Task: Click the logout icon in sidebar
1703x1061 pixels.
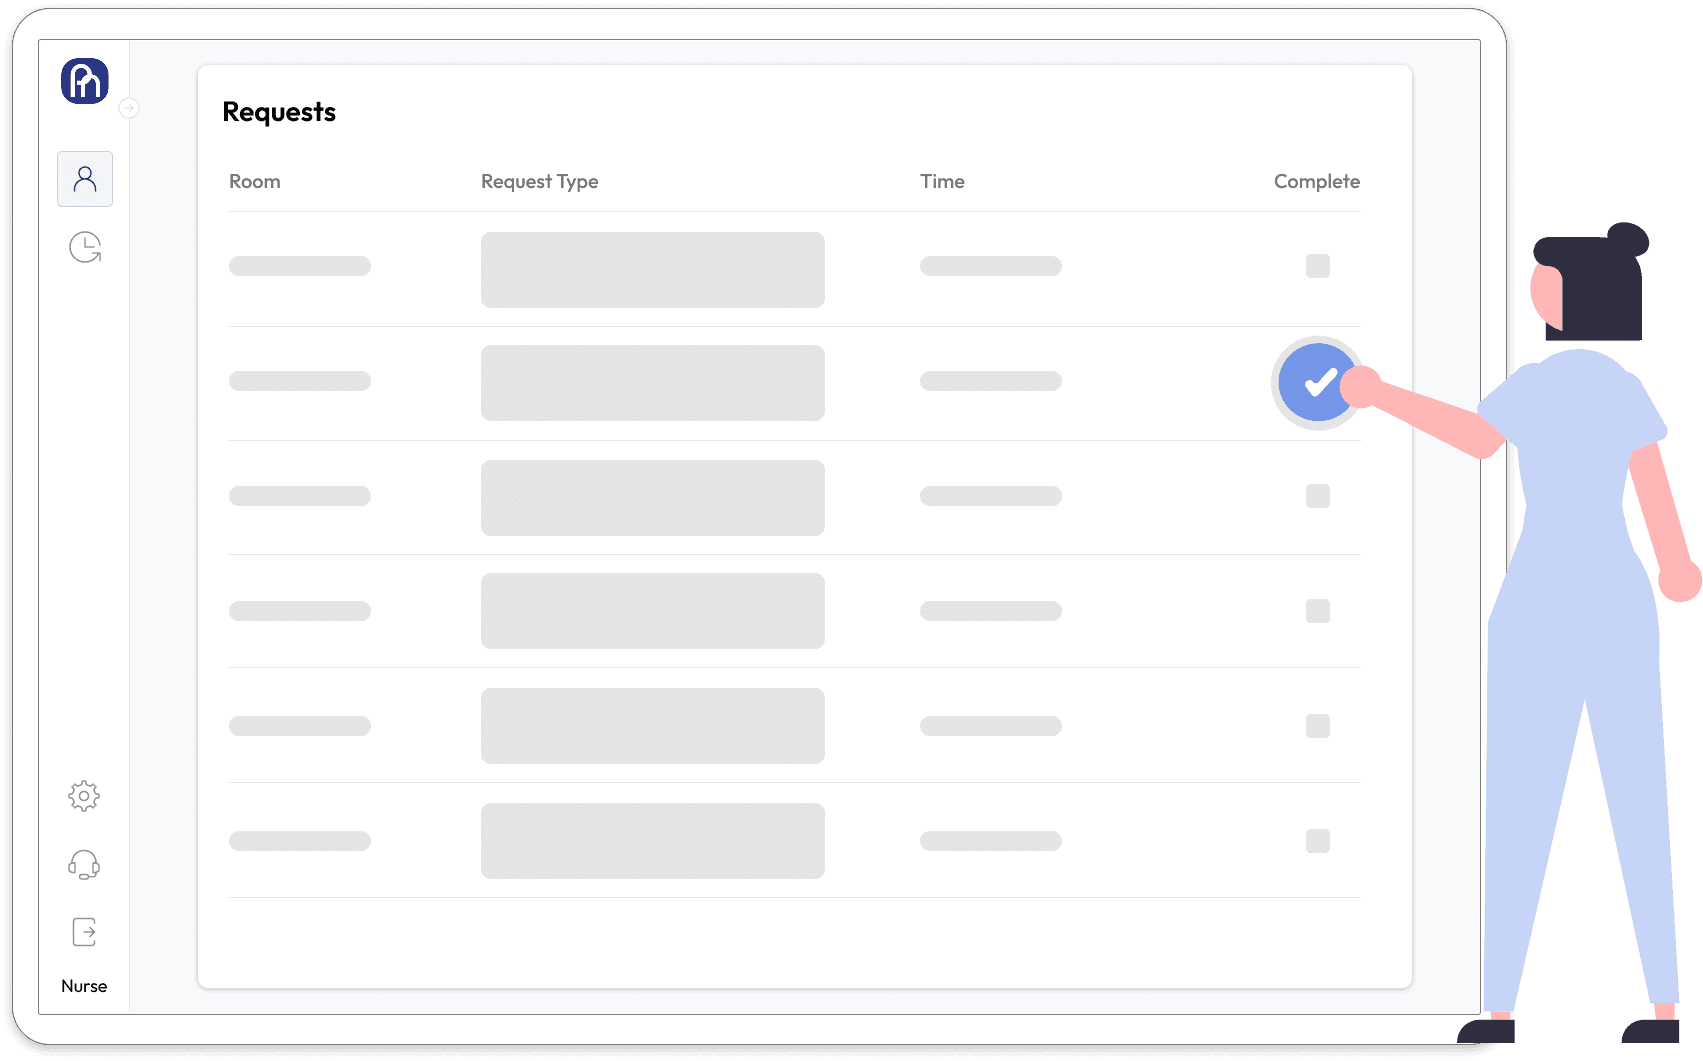Action: tap(84, 932)
